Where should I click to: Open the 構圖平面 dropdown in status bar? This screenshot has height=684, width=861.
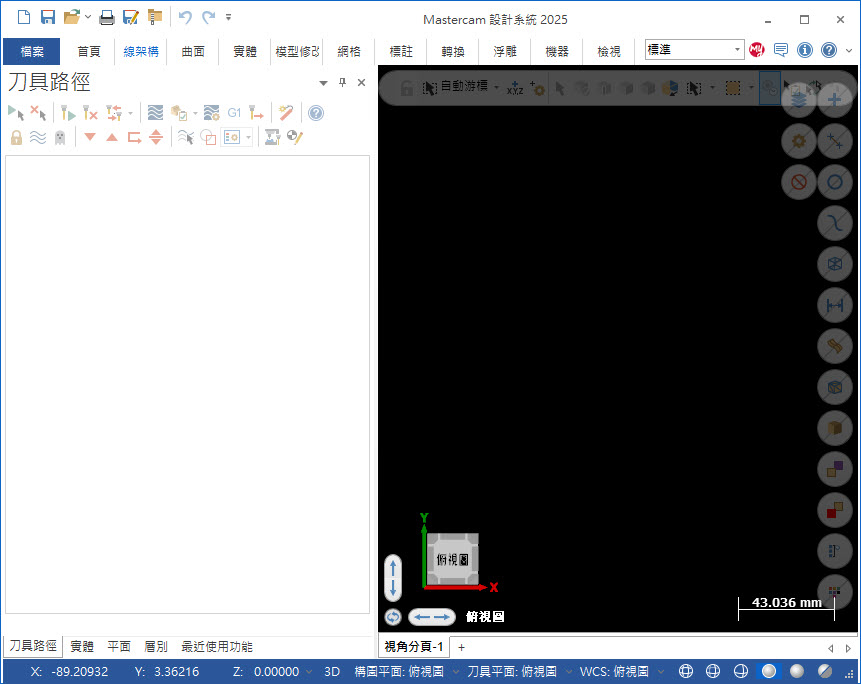pos(456,672)
